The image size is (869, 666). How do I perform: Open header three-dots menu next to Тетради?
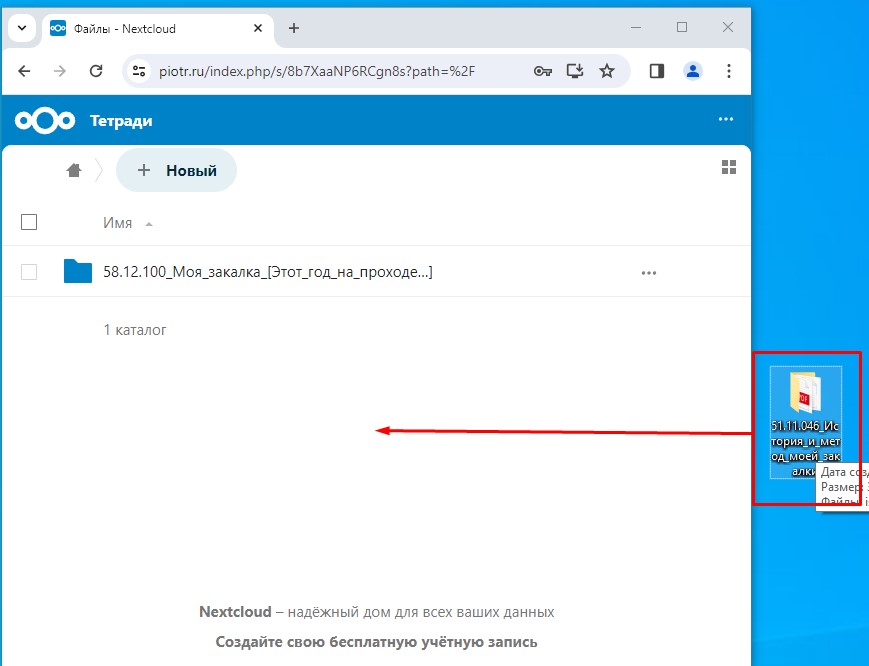tap(725, 120)
